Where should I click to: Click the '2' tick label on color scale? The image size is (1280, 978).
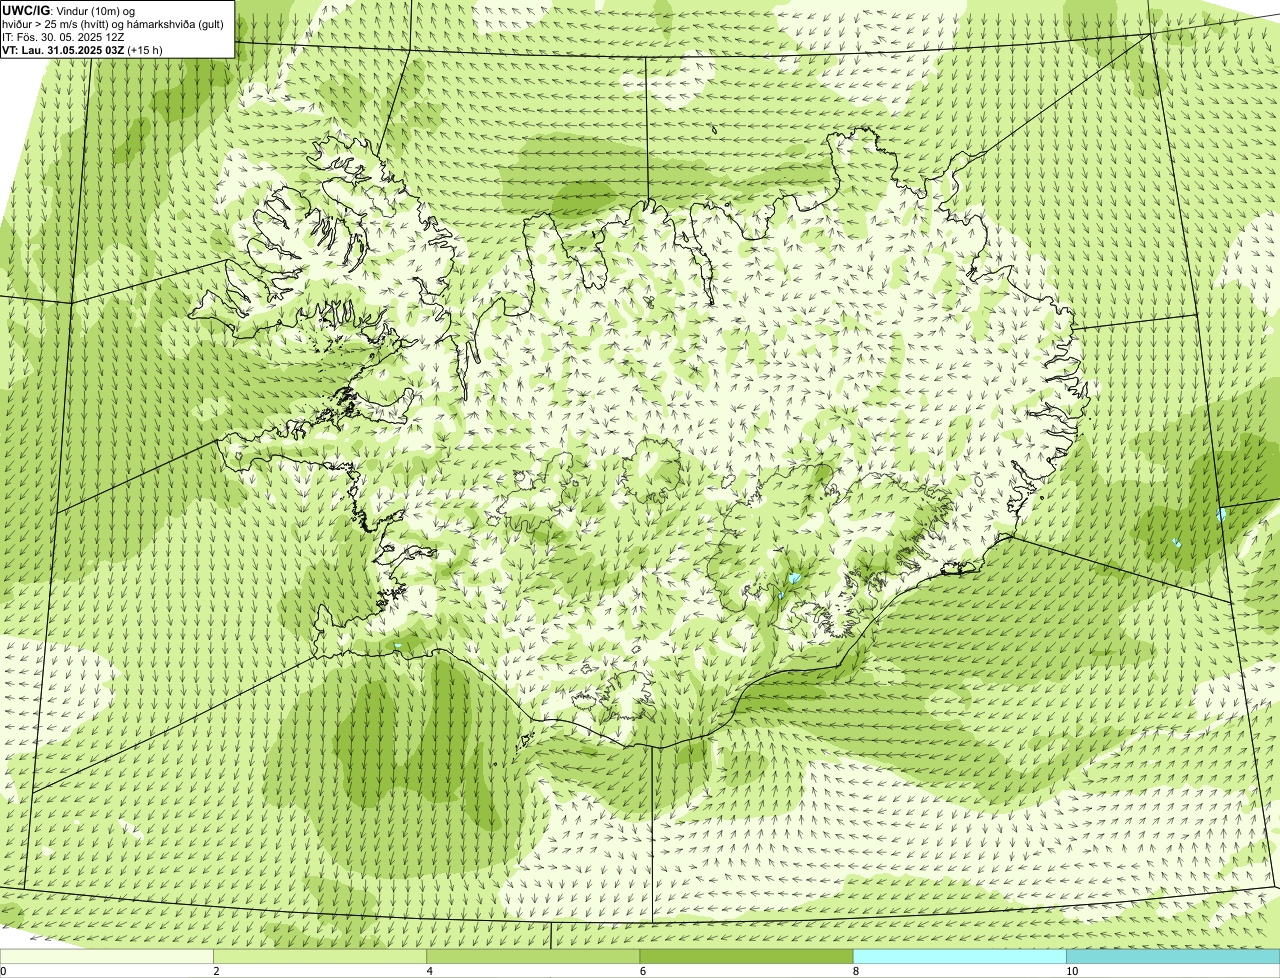pyautogui.click(x=216, y=971)
